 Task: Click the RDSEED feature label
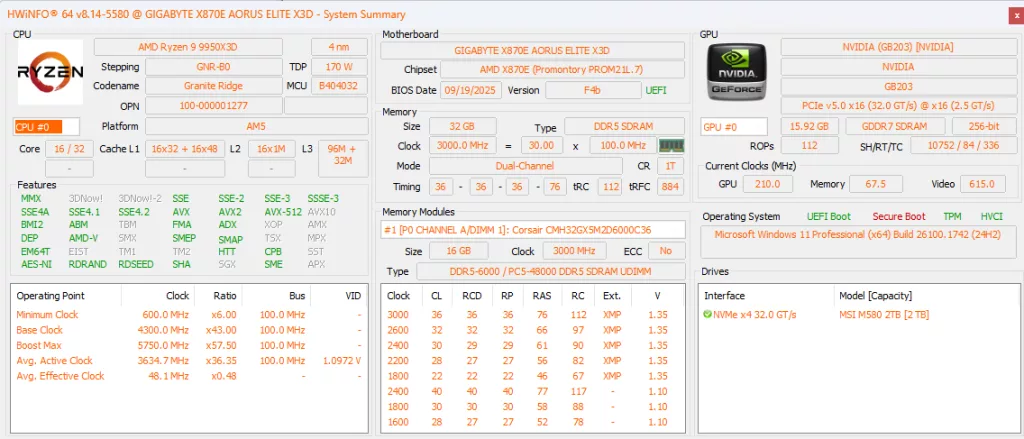tap(135, 265)
